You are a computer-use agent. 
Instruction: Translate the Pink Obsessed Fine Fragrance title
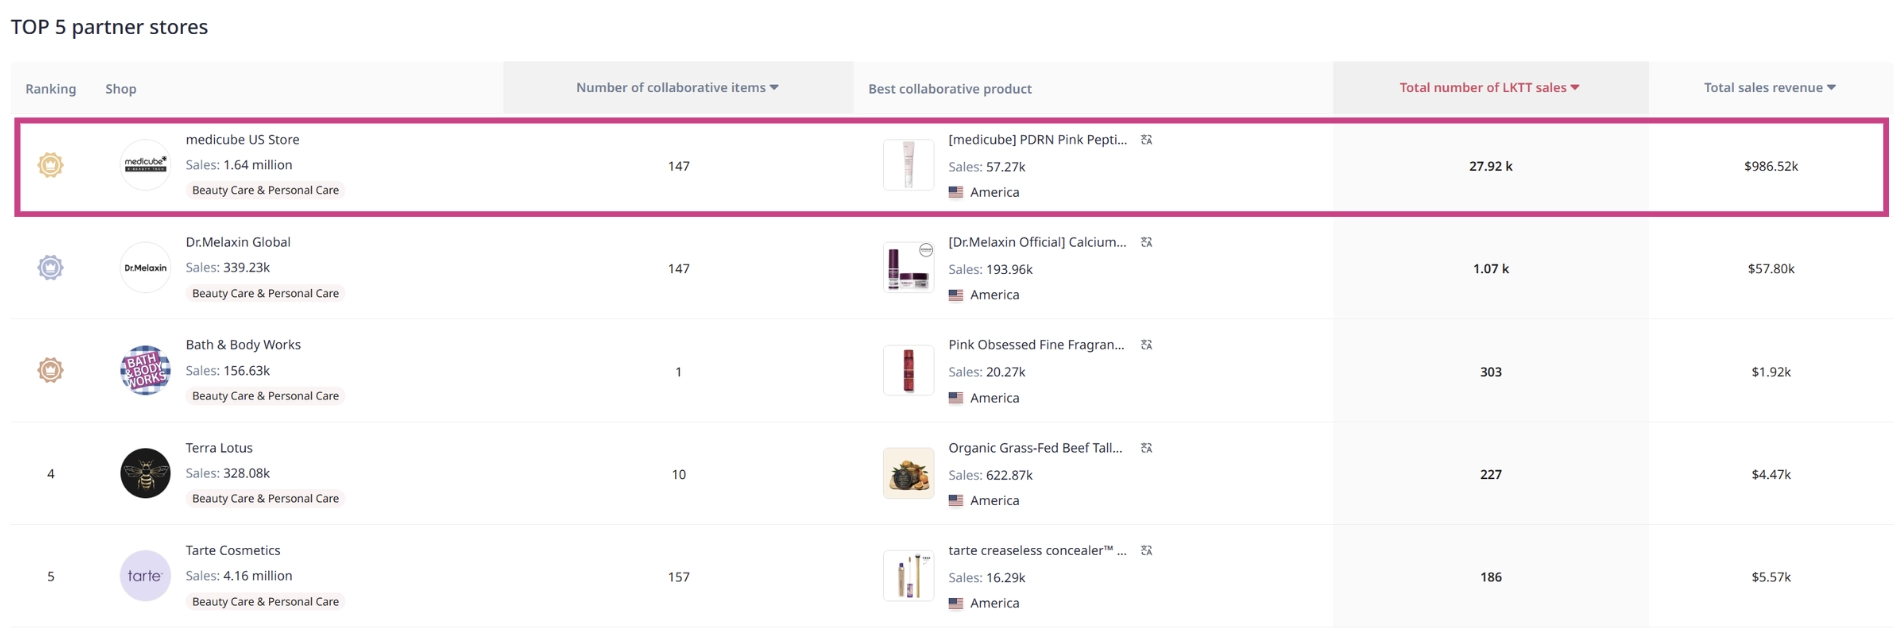tap(1147, 345)
